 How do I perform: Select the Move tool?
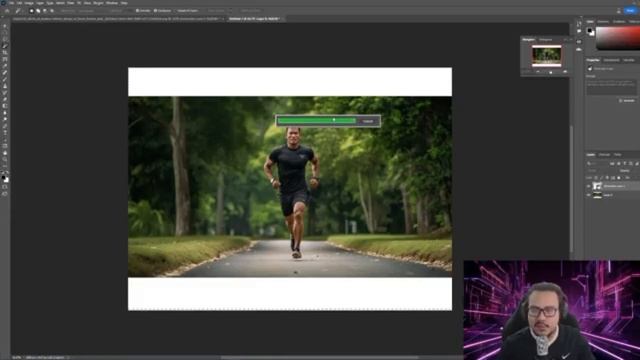[5, 26]
